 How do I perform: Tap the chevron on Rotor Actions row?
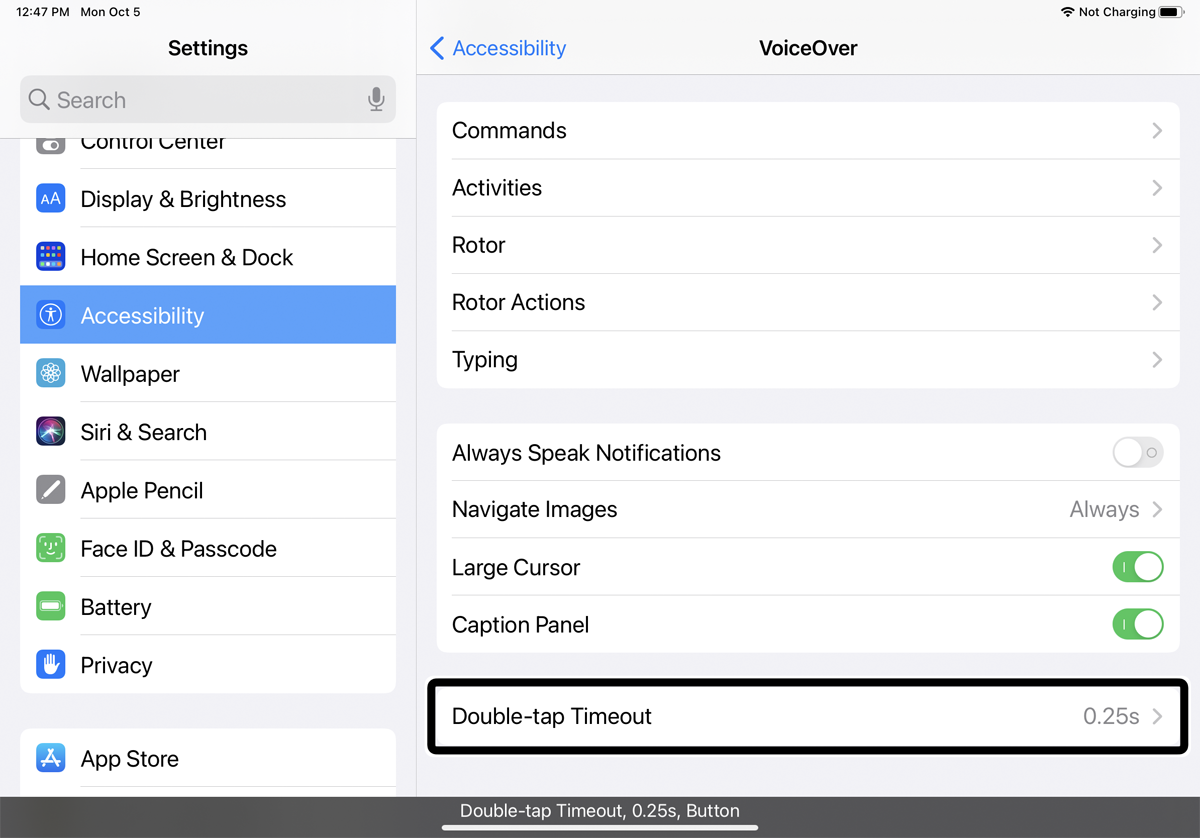1157,302
